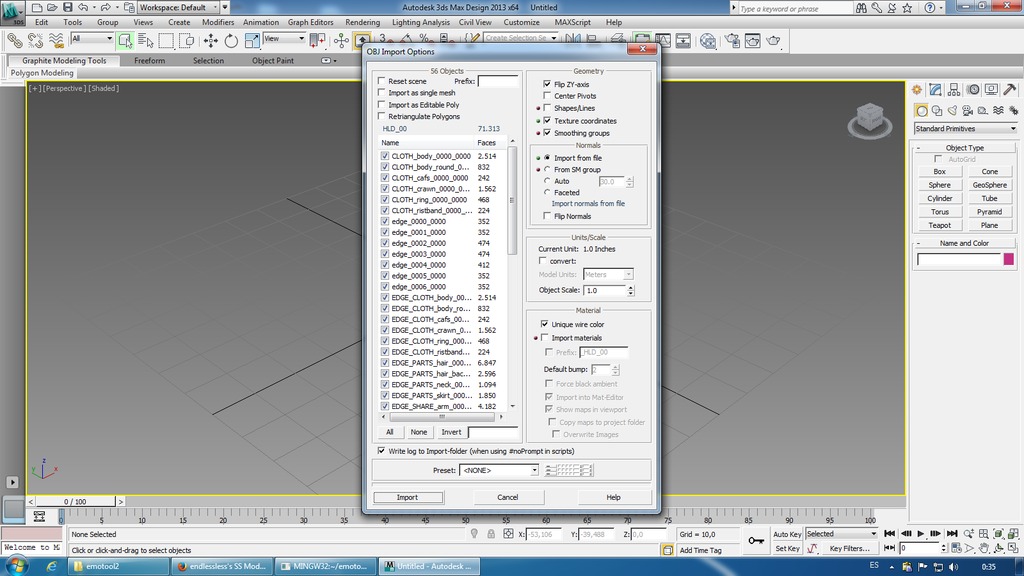The width and height of the screenshot is (1024, 576).
Task: Click the magenta object color swatch
Action: tap(1009, 259)
